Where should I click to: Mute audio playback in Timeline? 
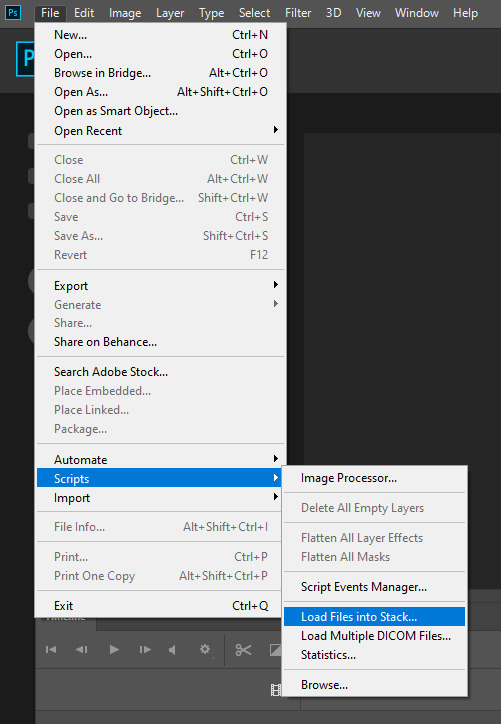[172, 650]
